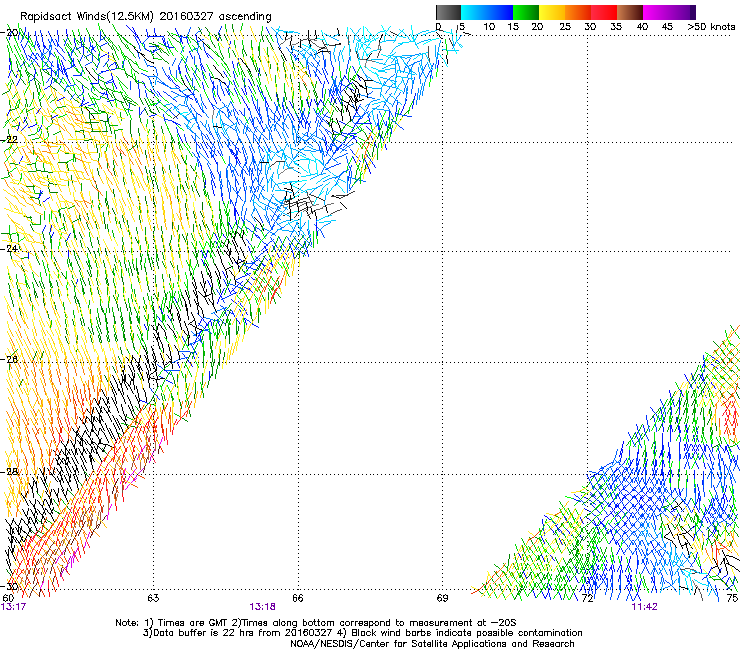
Task: Click the purple '11:42' pass time label
Action: tap(644, 607)
